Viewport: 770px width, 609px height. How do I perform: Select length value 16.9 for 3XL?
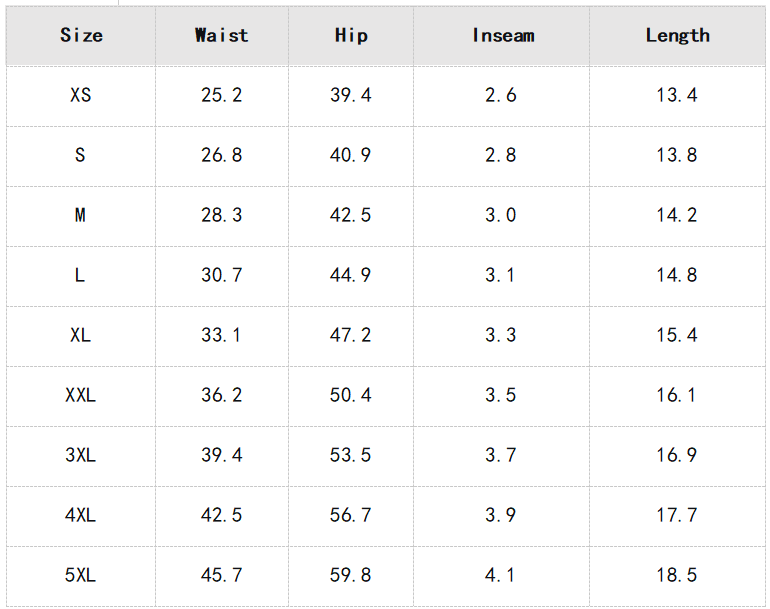pyautogui.click(x=677, y=456)
